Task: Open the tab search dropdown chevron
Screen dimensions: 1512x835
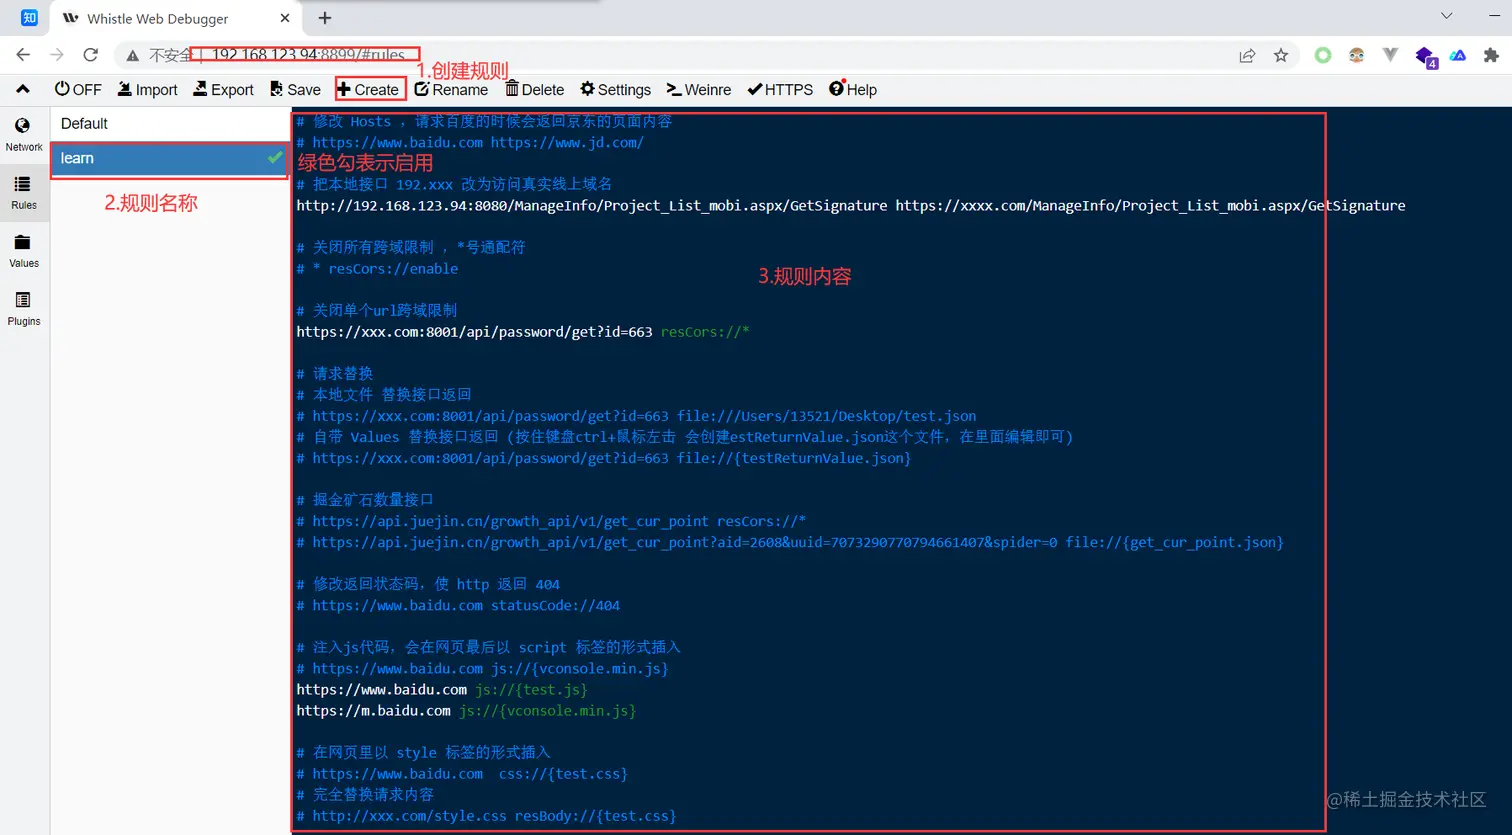Action: coord(1446,16)
